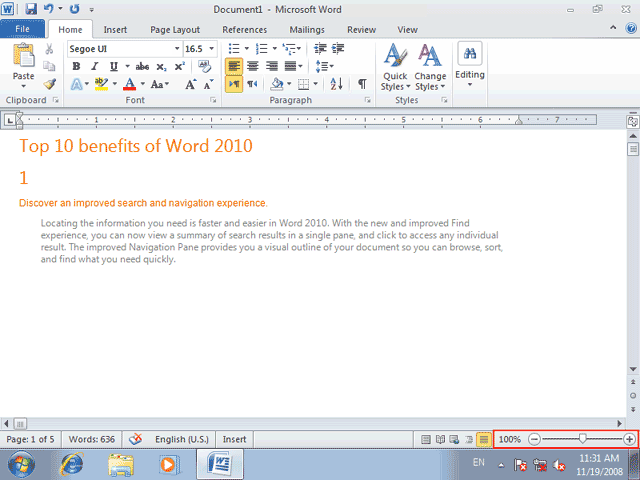The width and height of the screenshot is (640, 480).
Task: Toggle Bold formatting
Action: pyautogui.click(x=76, y=67)
